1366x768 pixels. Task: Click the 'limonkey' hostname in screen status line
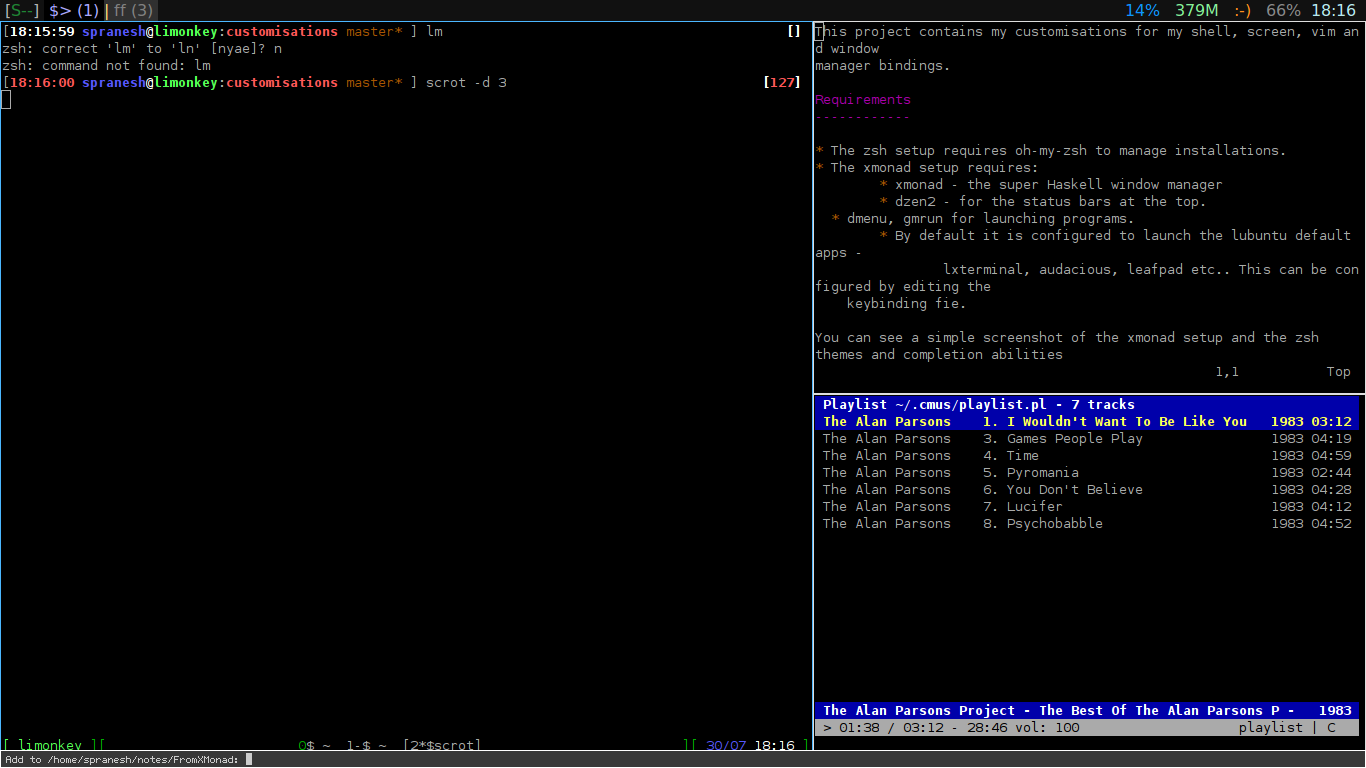coord(50,746)
